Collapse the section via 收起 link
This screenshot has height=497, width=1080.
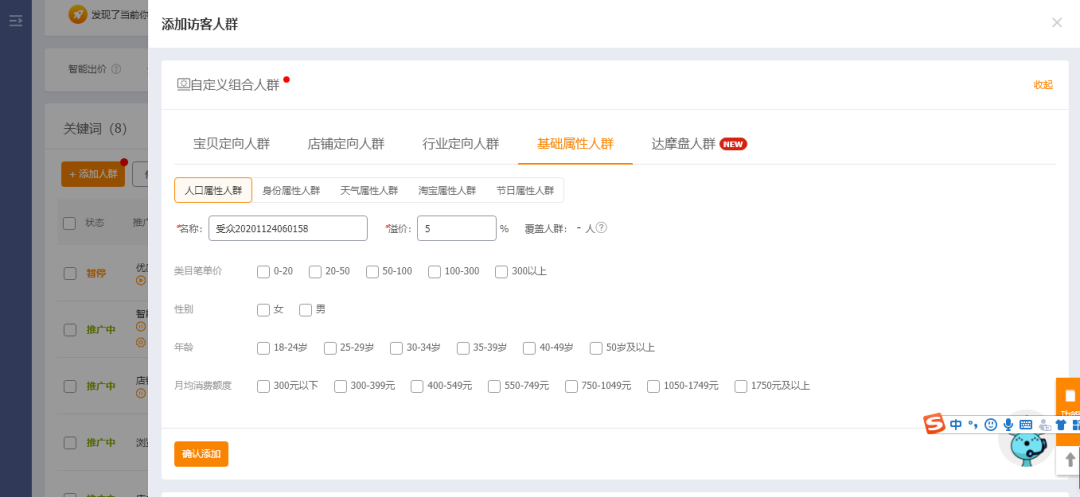pos(1043,85)
